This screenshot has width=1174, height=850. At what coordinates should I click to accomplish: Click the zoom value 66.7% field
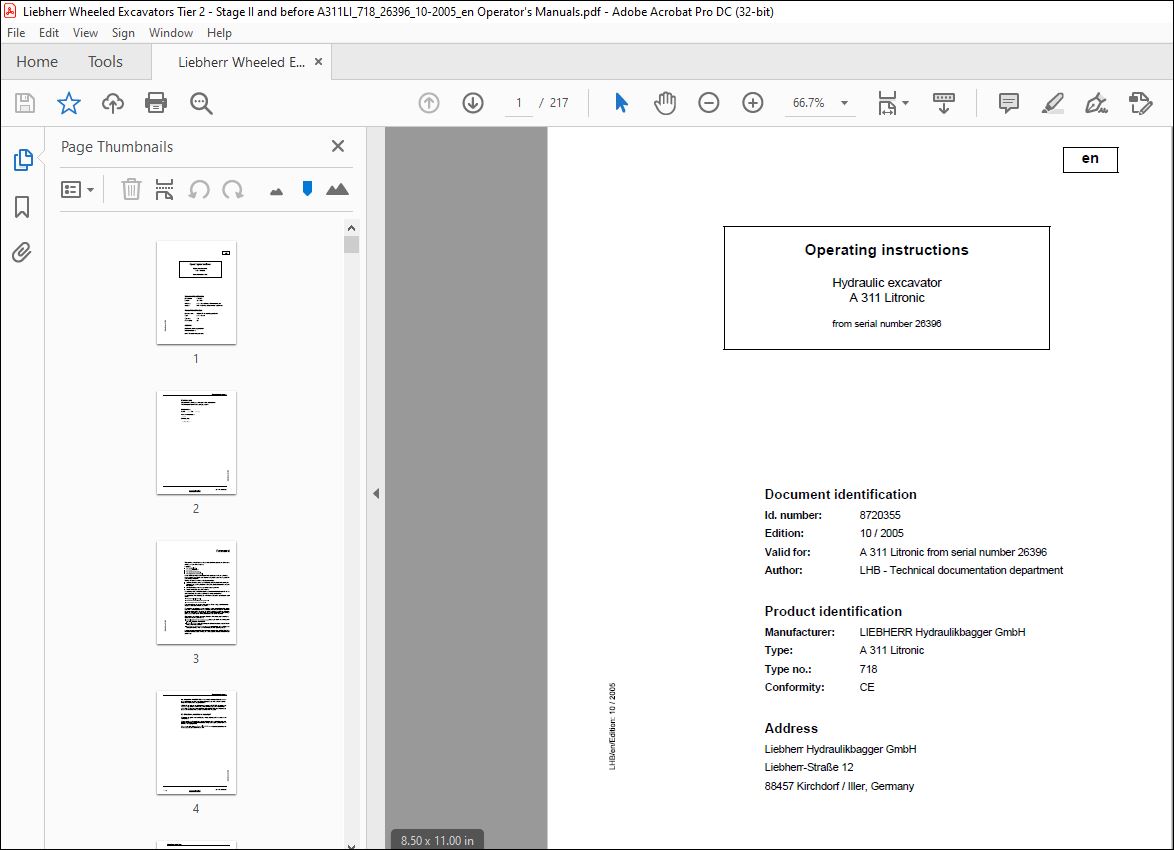(809, 103)
